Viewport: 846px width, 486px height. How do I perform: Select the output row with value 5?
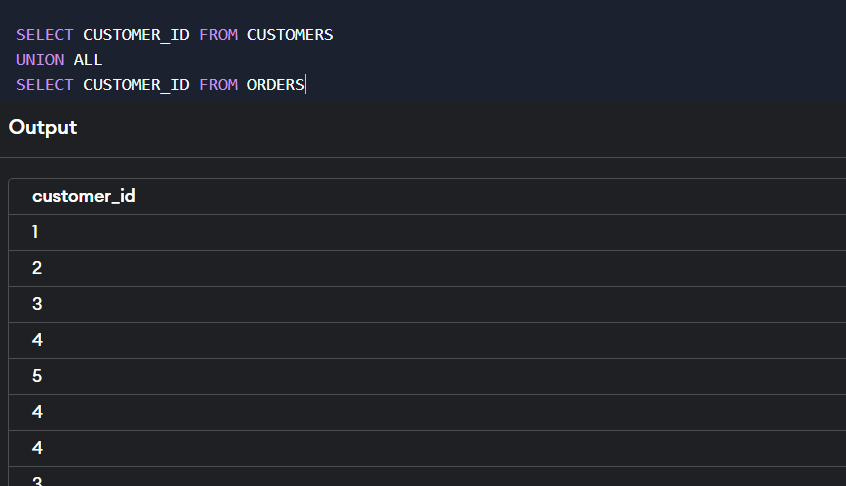click(x=427, y=377)
